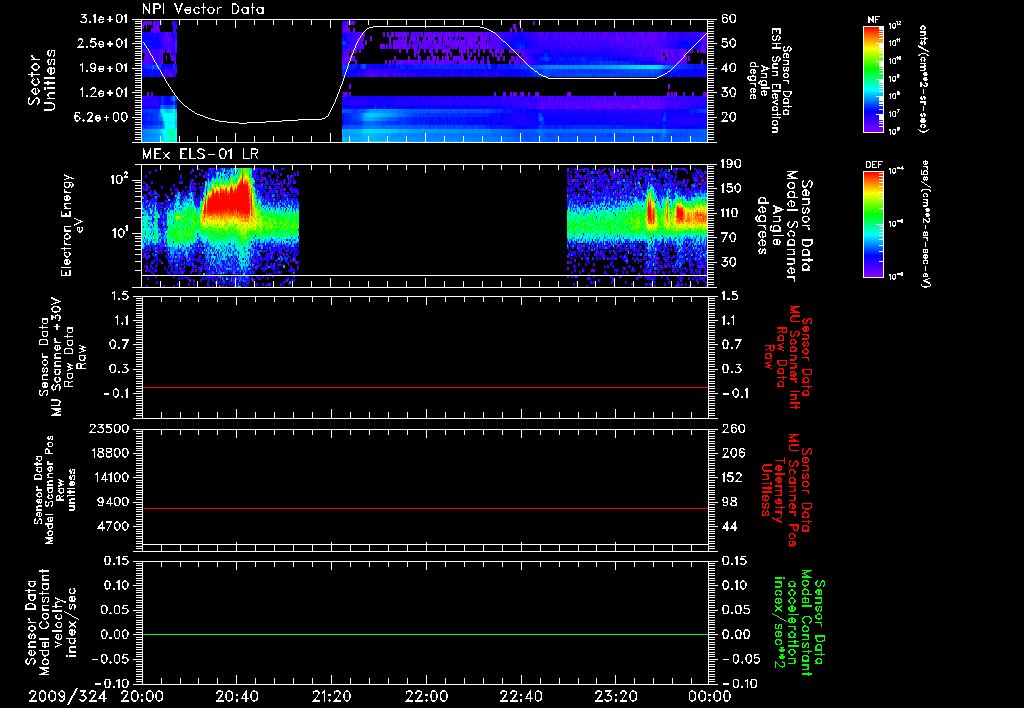Click the 23:20 time axis tick label
The image size is (1024, 708).
pyautogui.click(x=616, y=697)
